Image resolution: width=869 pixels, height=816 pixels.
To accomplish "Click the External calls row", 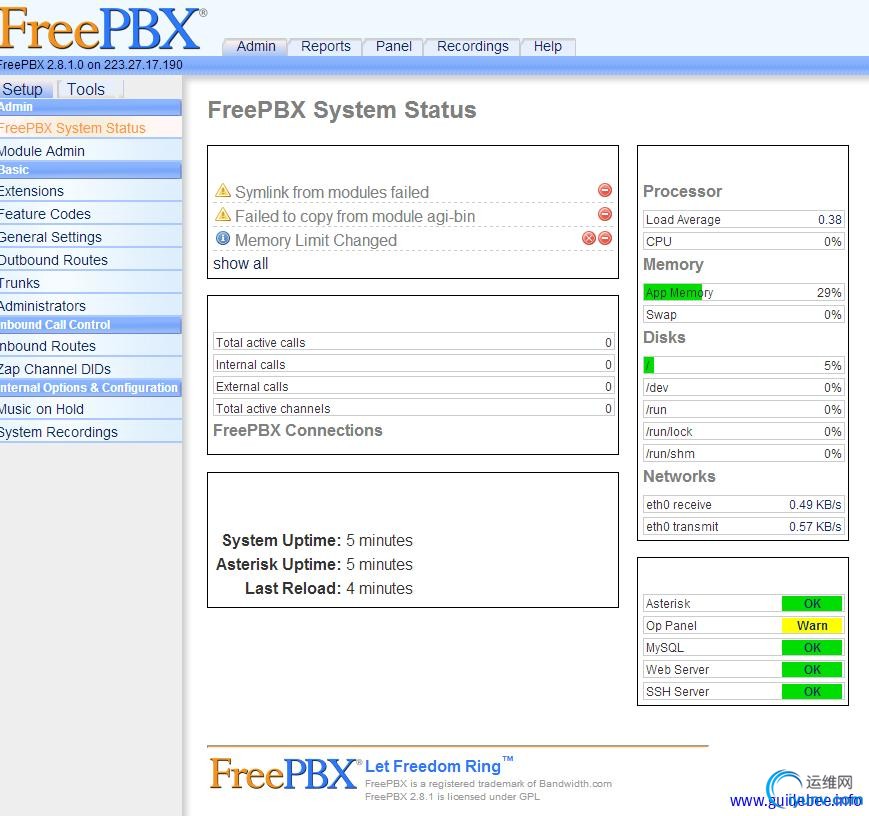I will point(413,386).
